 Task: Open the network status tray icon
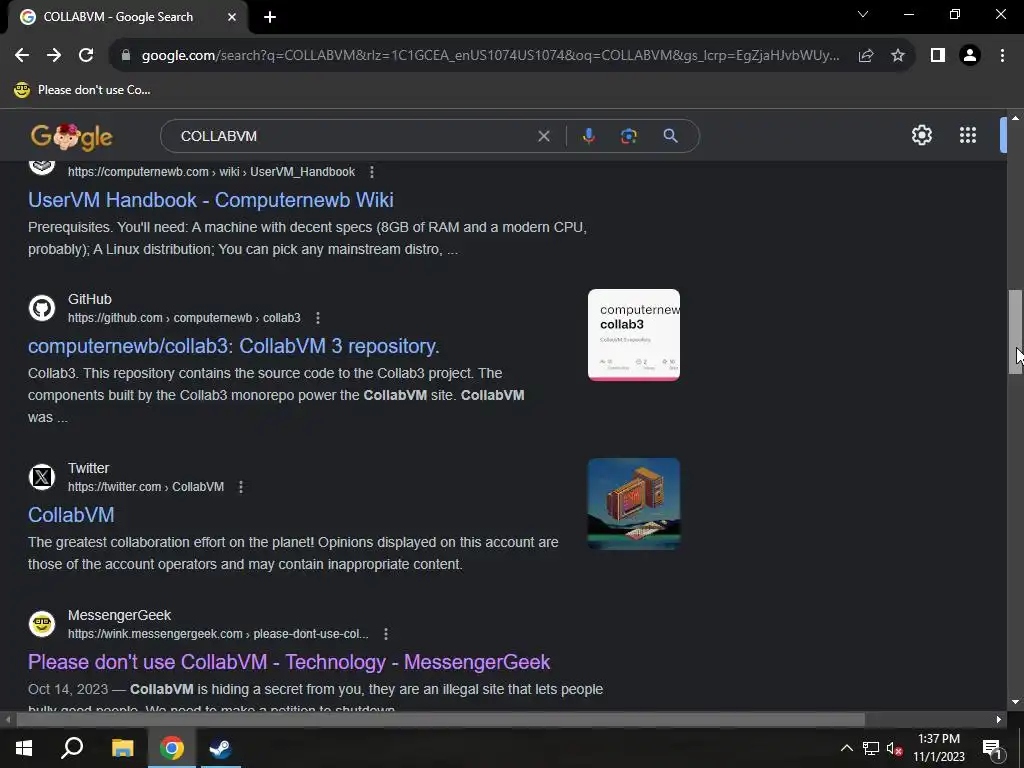click(871, 748)
